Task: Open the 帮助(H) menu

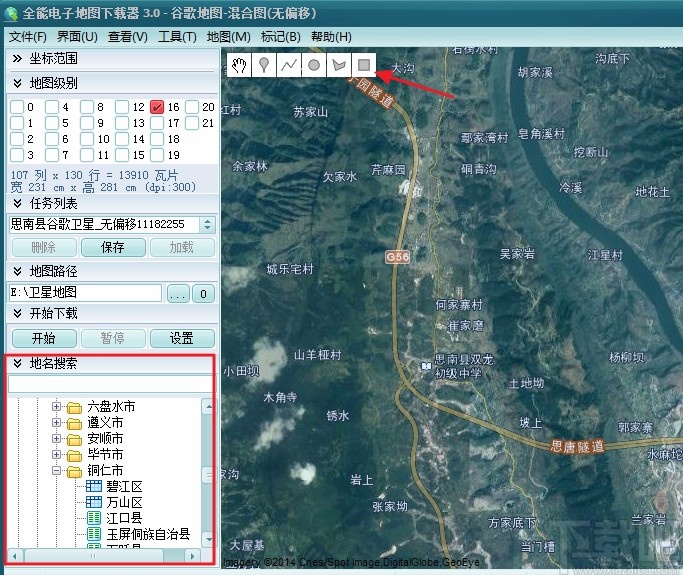Action: pyautogui.click(x=331, y=37)
